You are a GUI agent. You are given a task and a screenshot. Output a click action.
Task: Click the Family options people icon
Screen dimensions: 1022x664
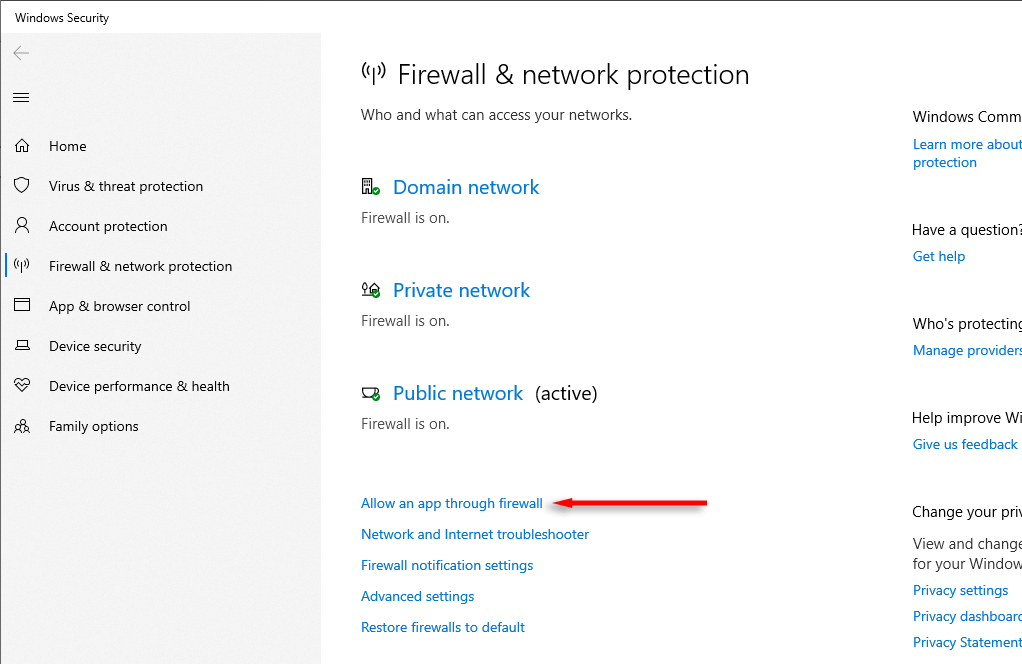point(22,426)
